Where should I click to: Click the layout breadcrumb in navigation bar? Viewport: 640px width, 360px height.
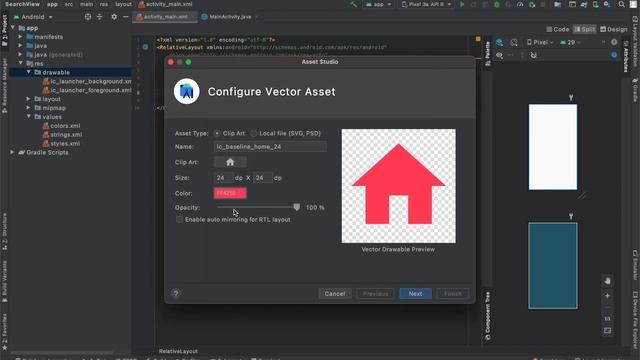123,4
